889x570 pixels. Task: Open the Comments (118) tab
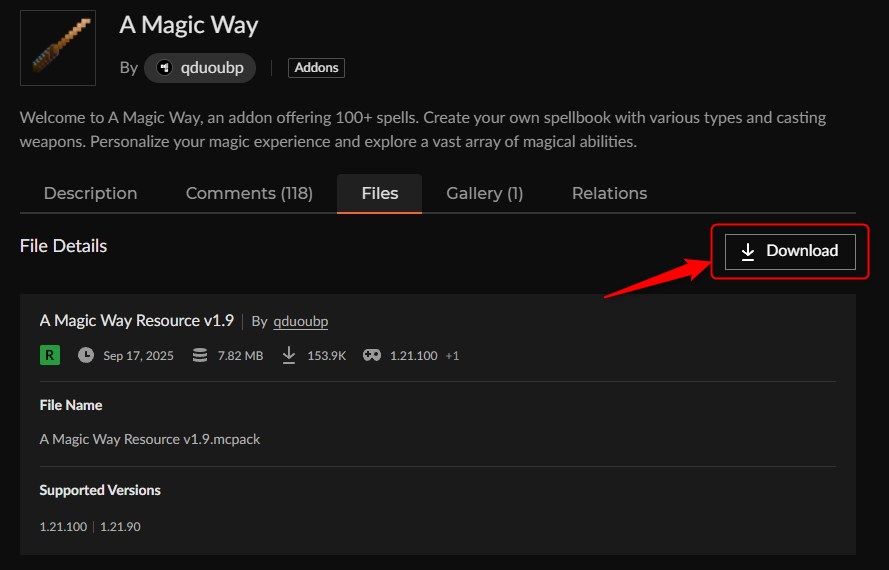click(x=249, y=193)
